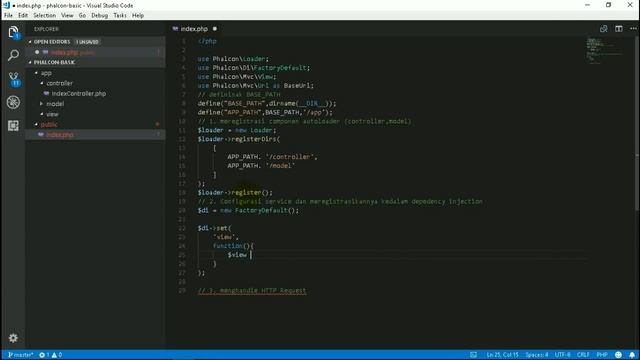Image resolution: width=640 pixels, height=360 pixels.
Task: Change language mode via PHP status item
Action: 602,355
